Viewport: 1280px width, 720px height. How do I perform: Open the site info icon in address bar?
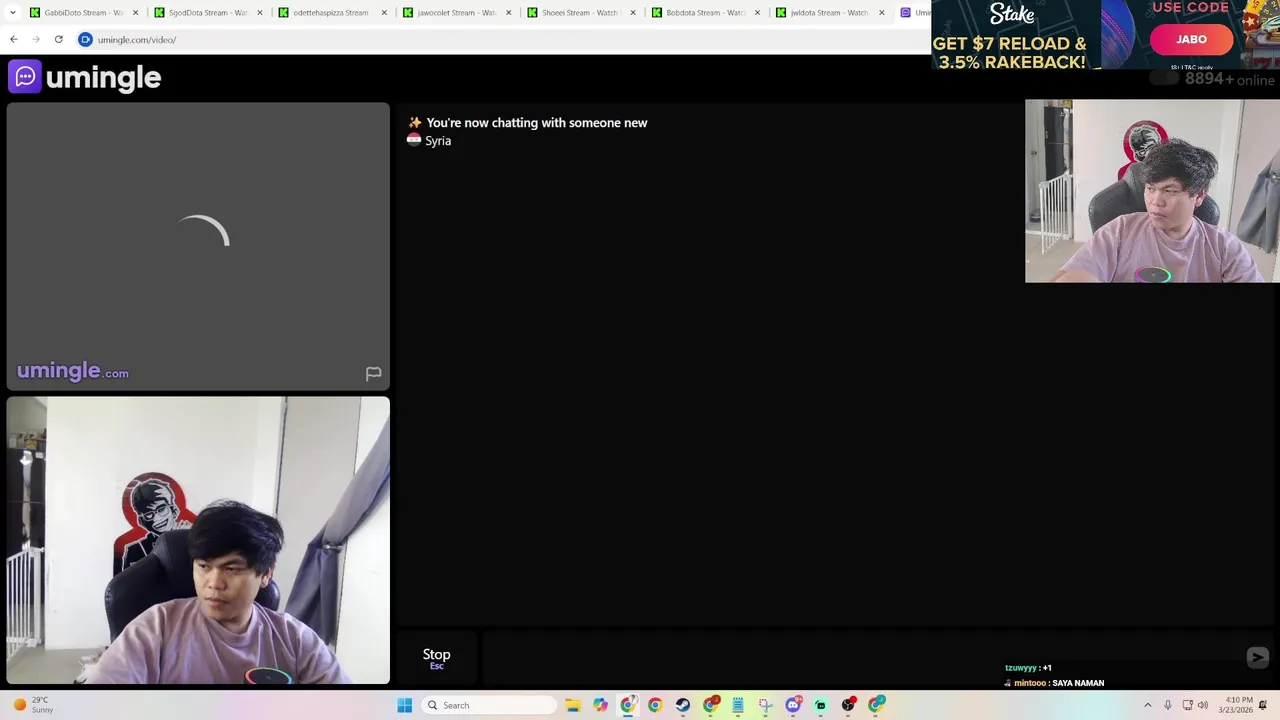[85, 39]
